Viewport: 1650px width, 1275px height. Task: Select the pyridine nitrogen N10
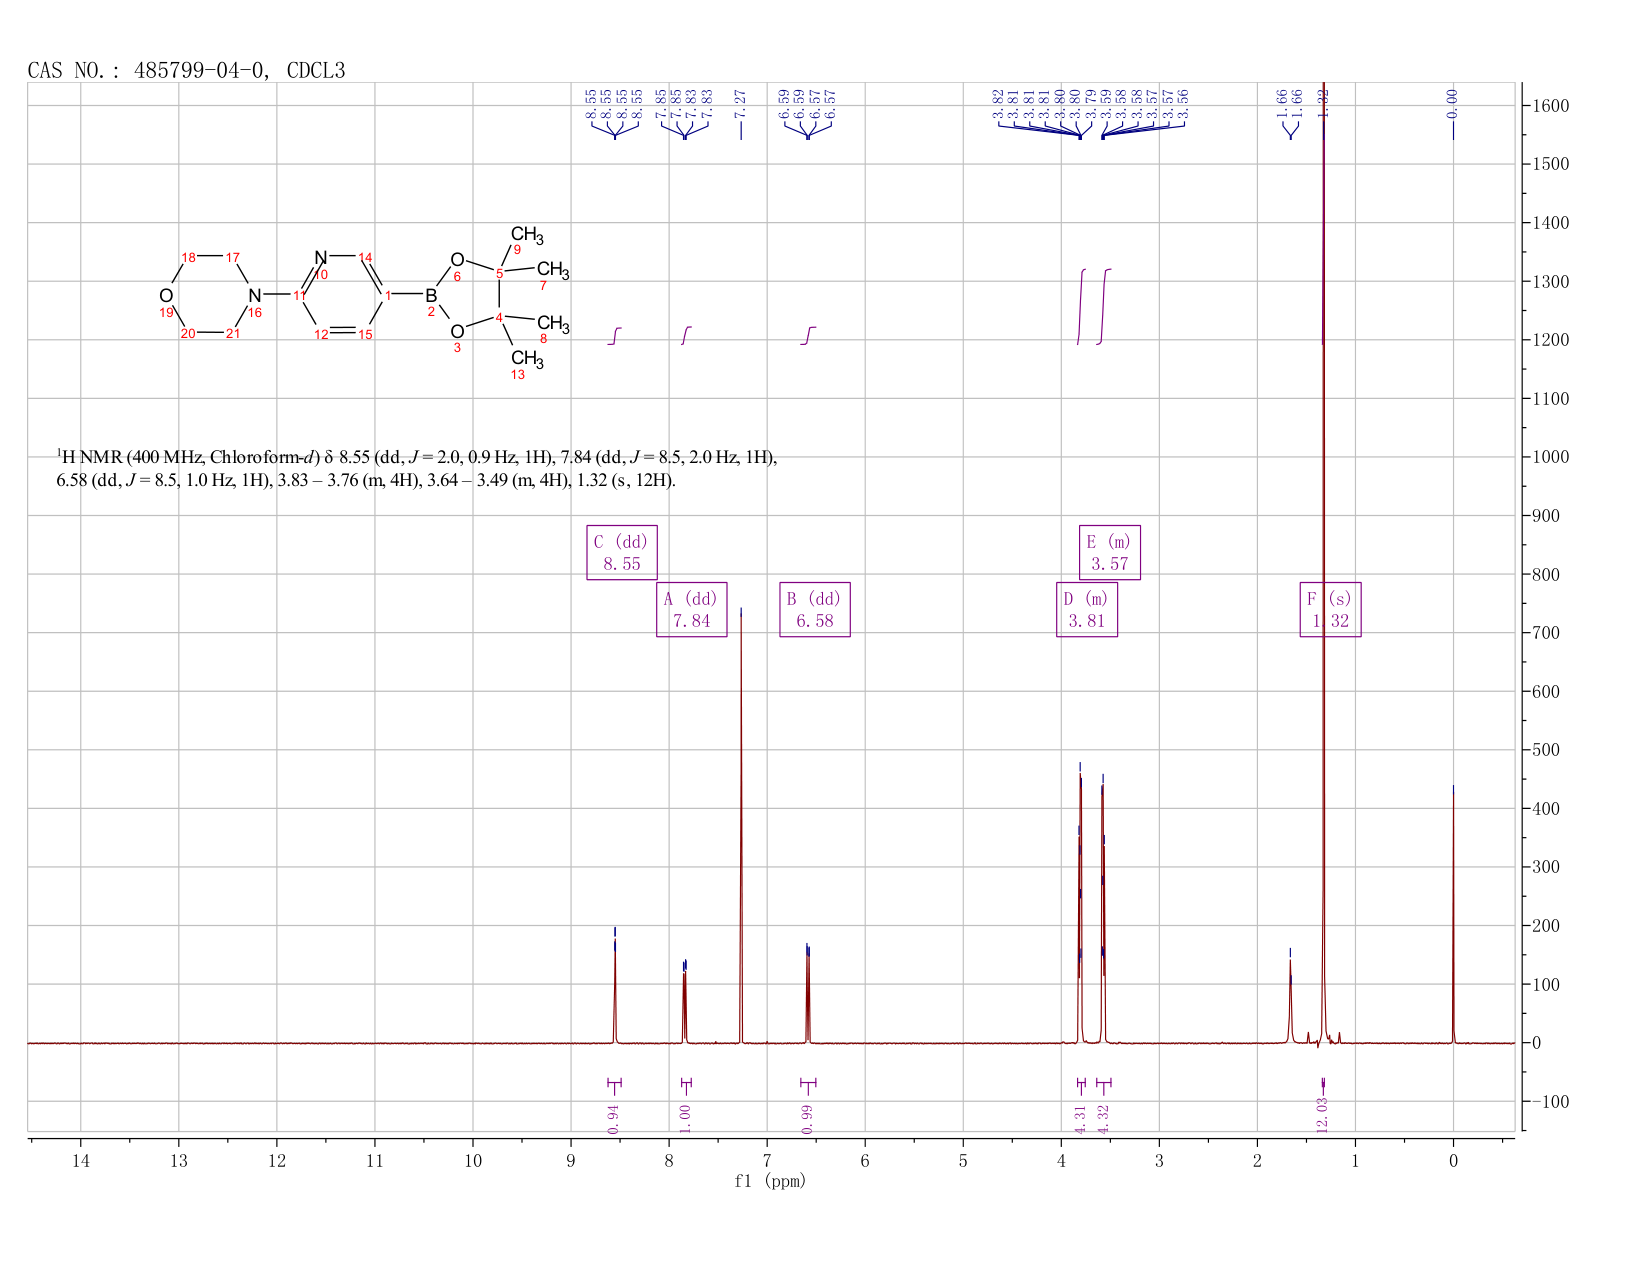coord(320,258)
